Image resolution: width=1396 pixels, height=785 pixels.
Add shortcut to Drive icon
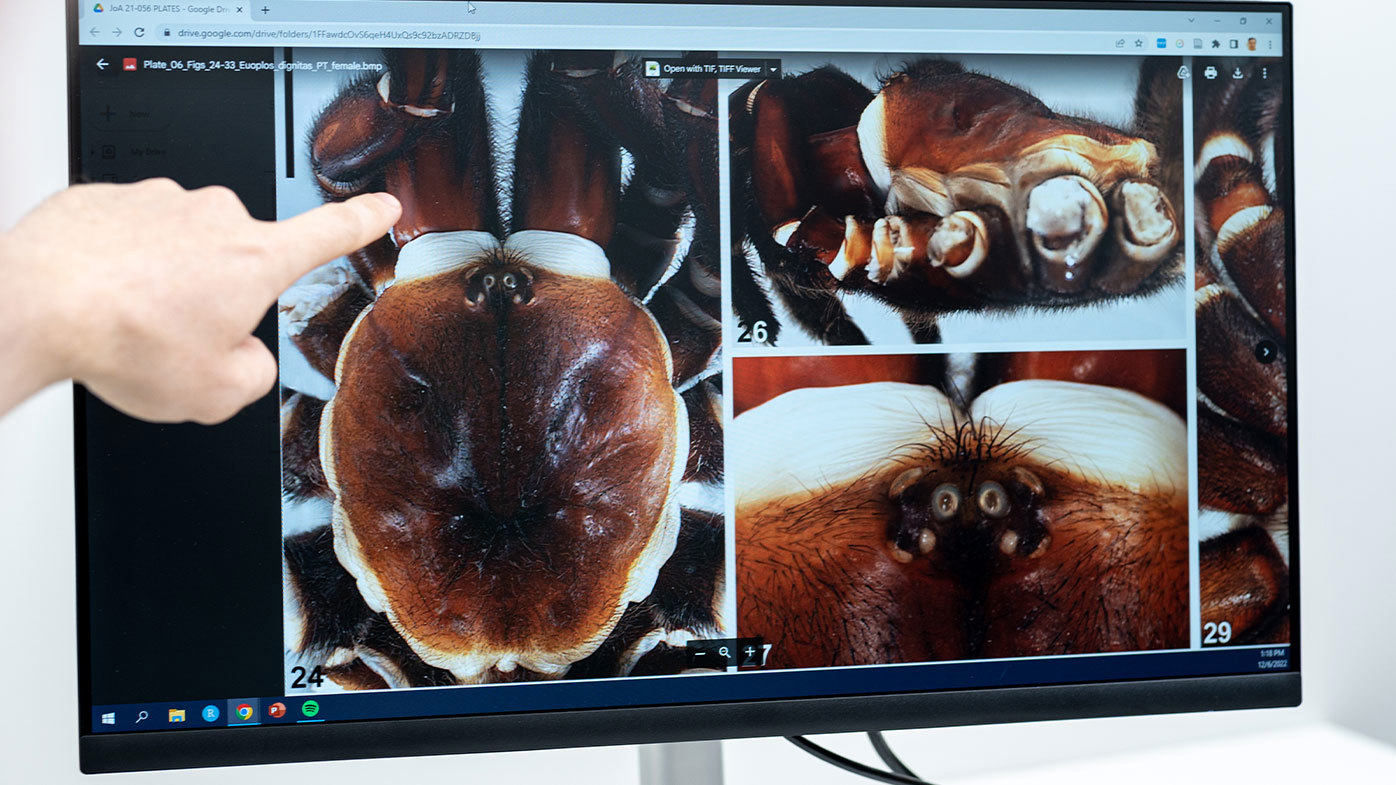[x=1183, y=73]
